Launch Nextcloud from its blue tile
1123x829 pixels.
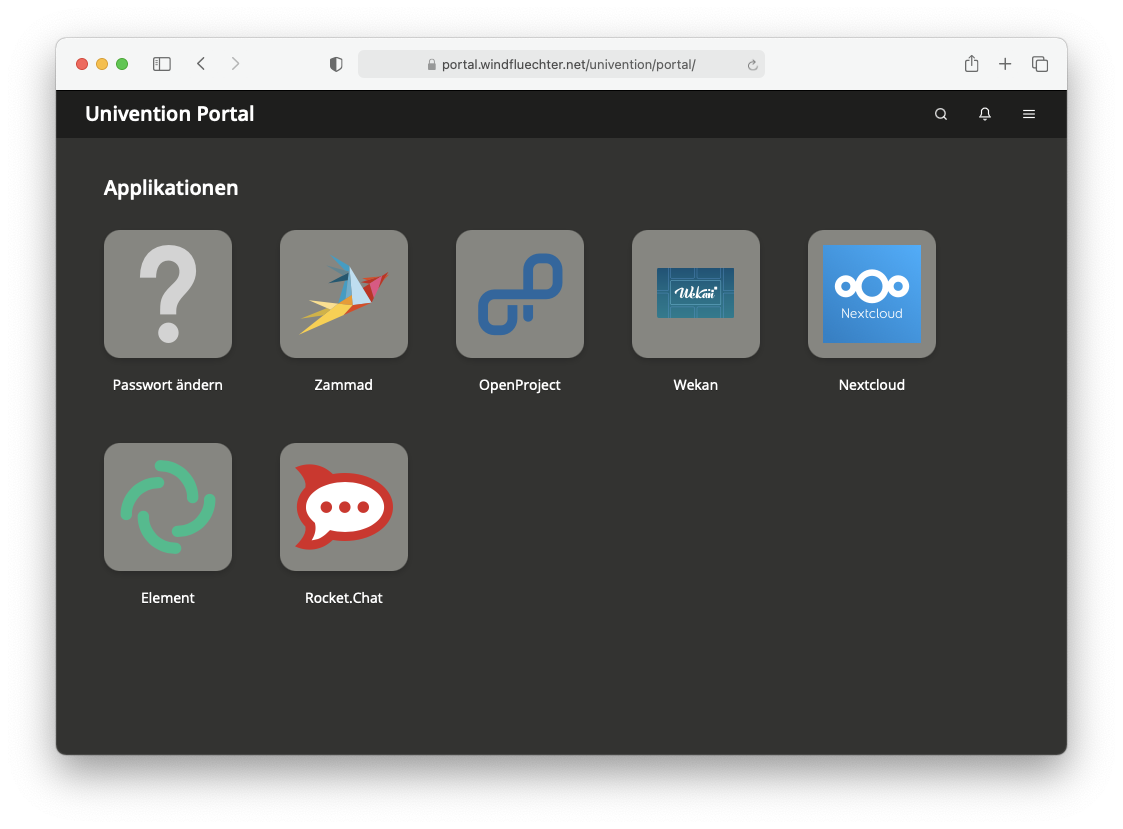click(872, 294)
